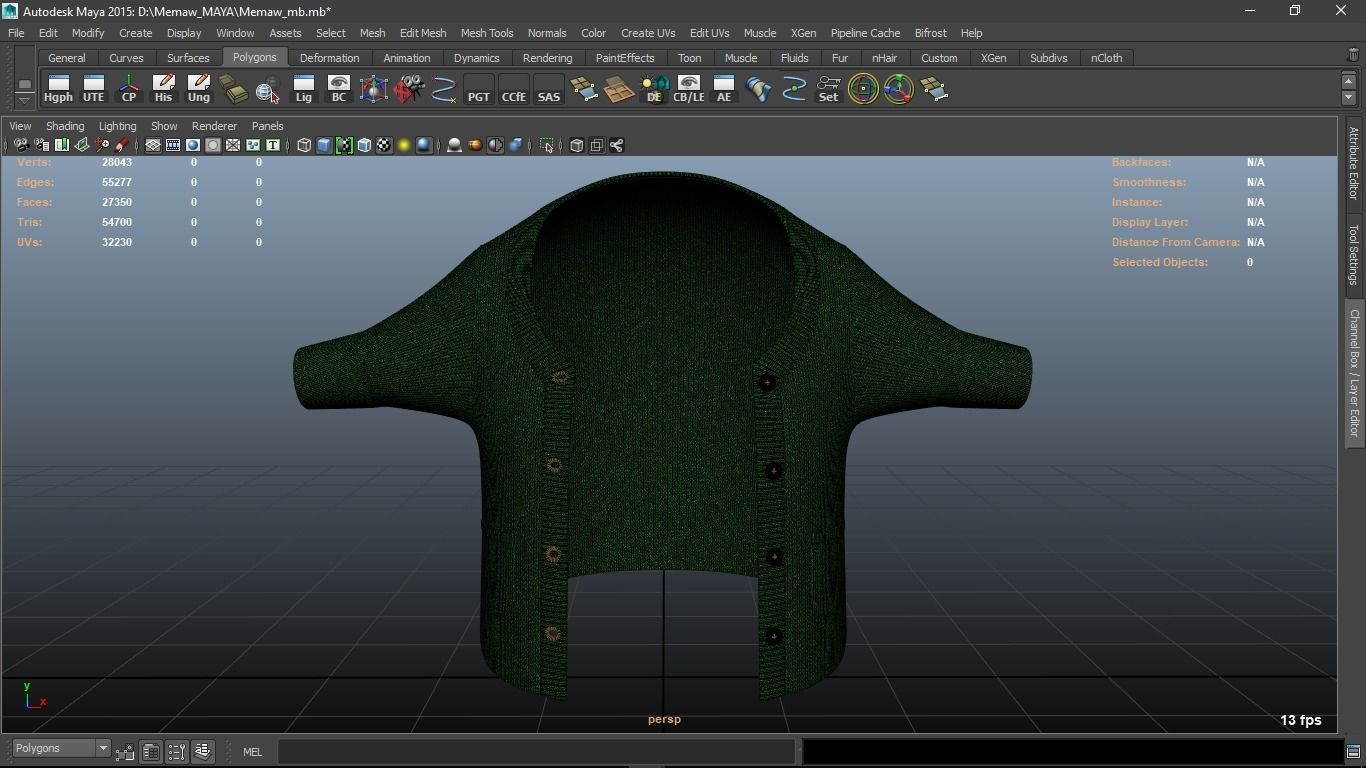Viewport: 1366px width, 768px height.
Task: Open the Polygons menu set dropdown
Action: tap(61, 748)
